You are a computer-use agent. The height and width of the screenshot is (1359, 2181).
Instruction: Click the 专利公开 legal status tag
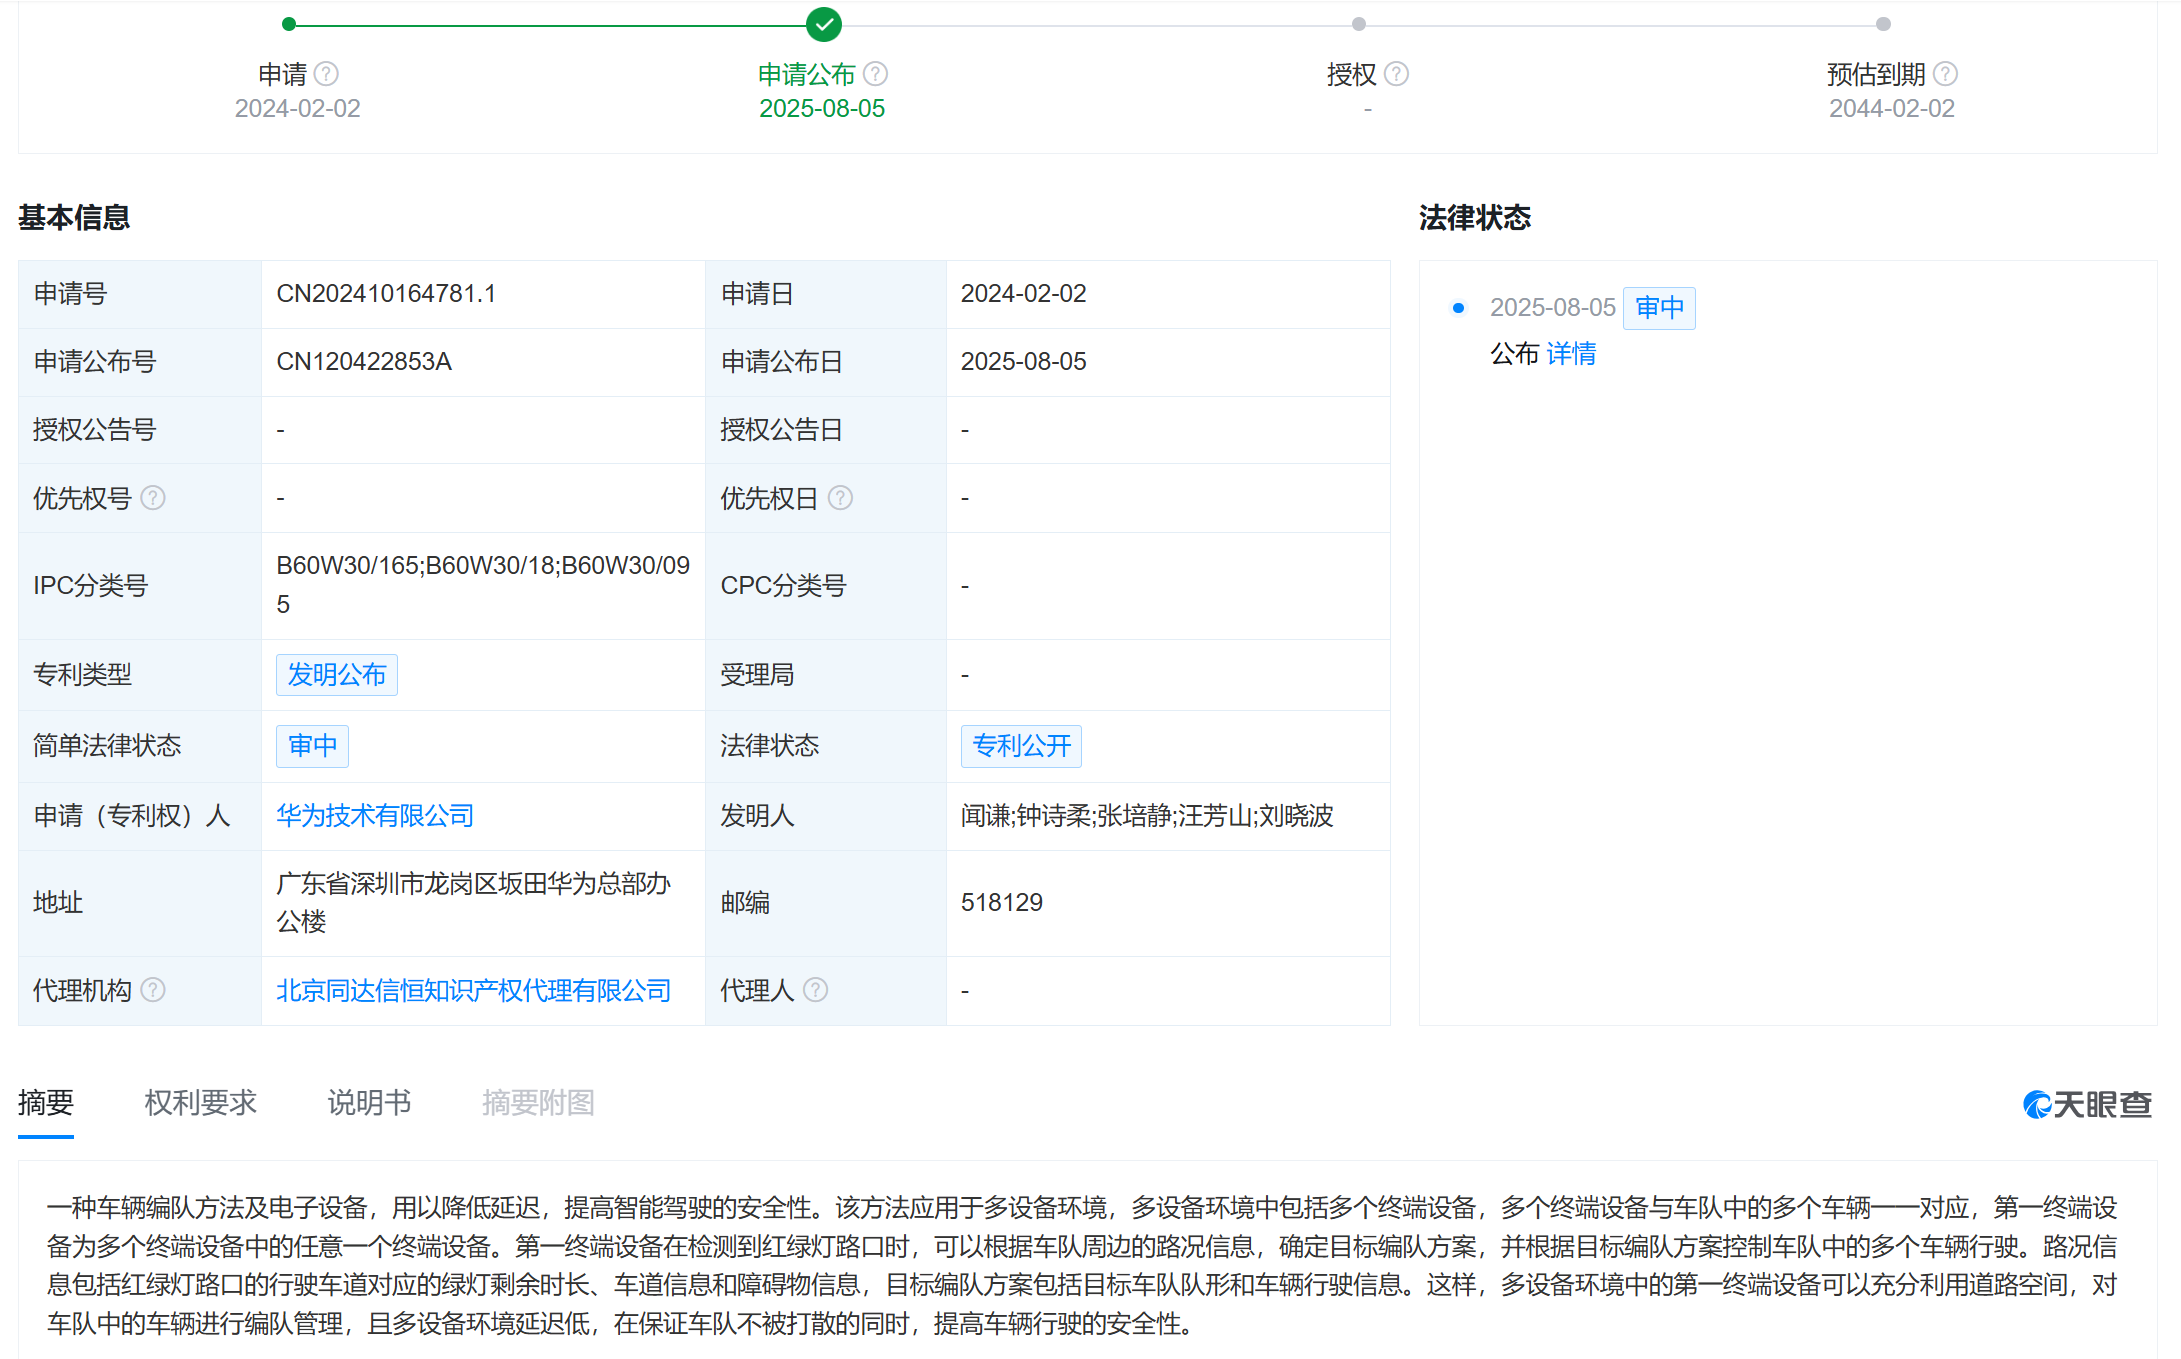[1021, 746]
